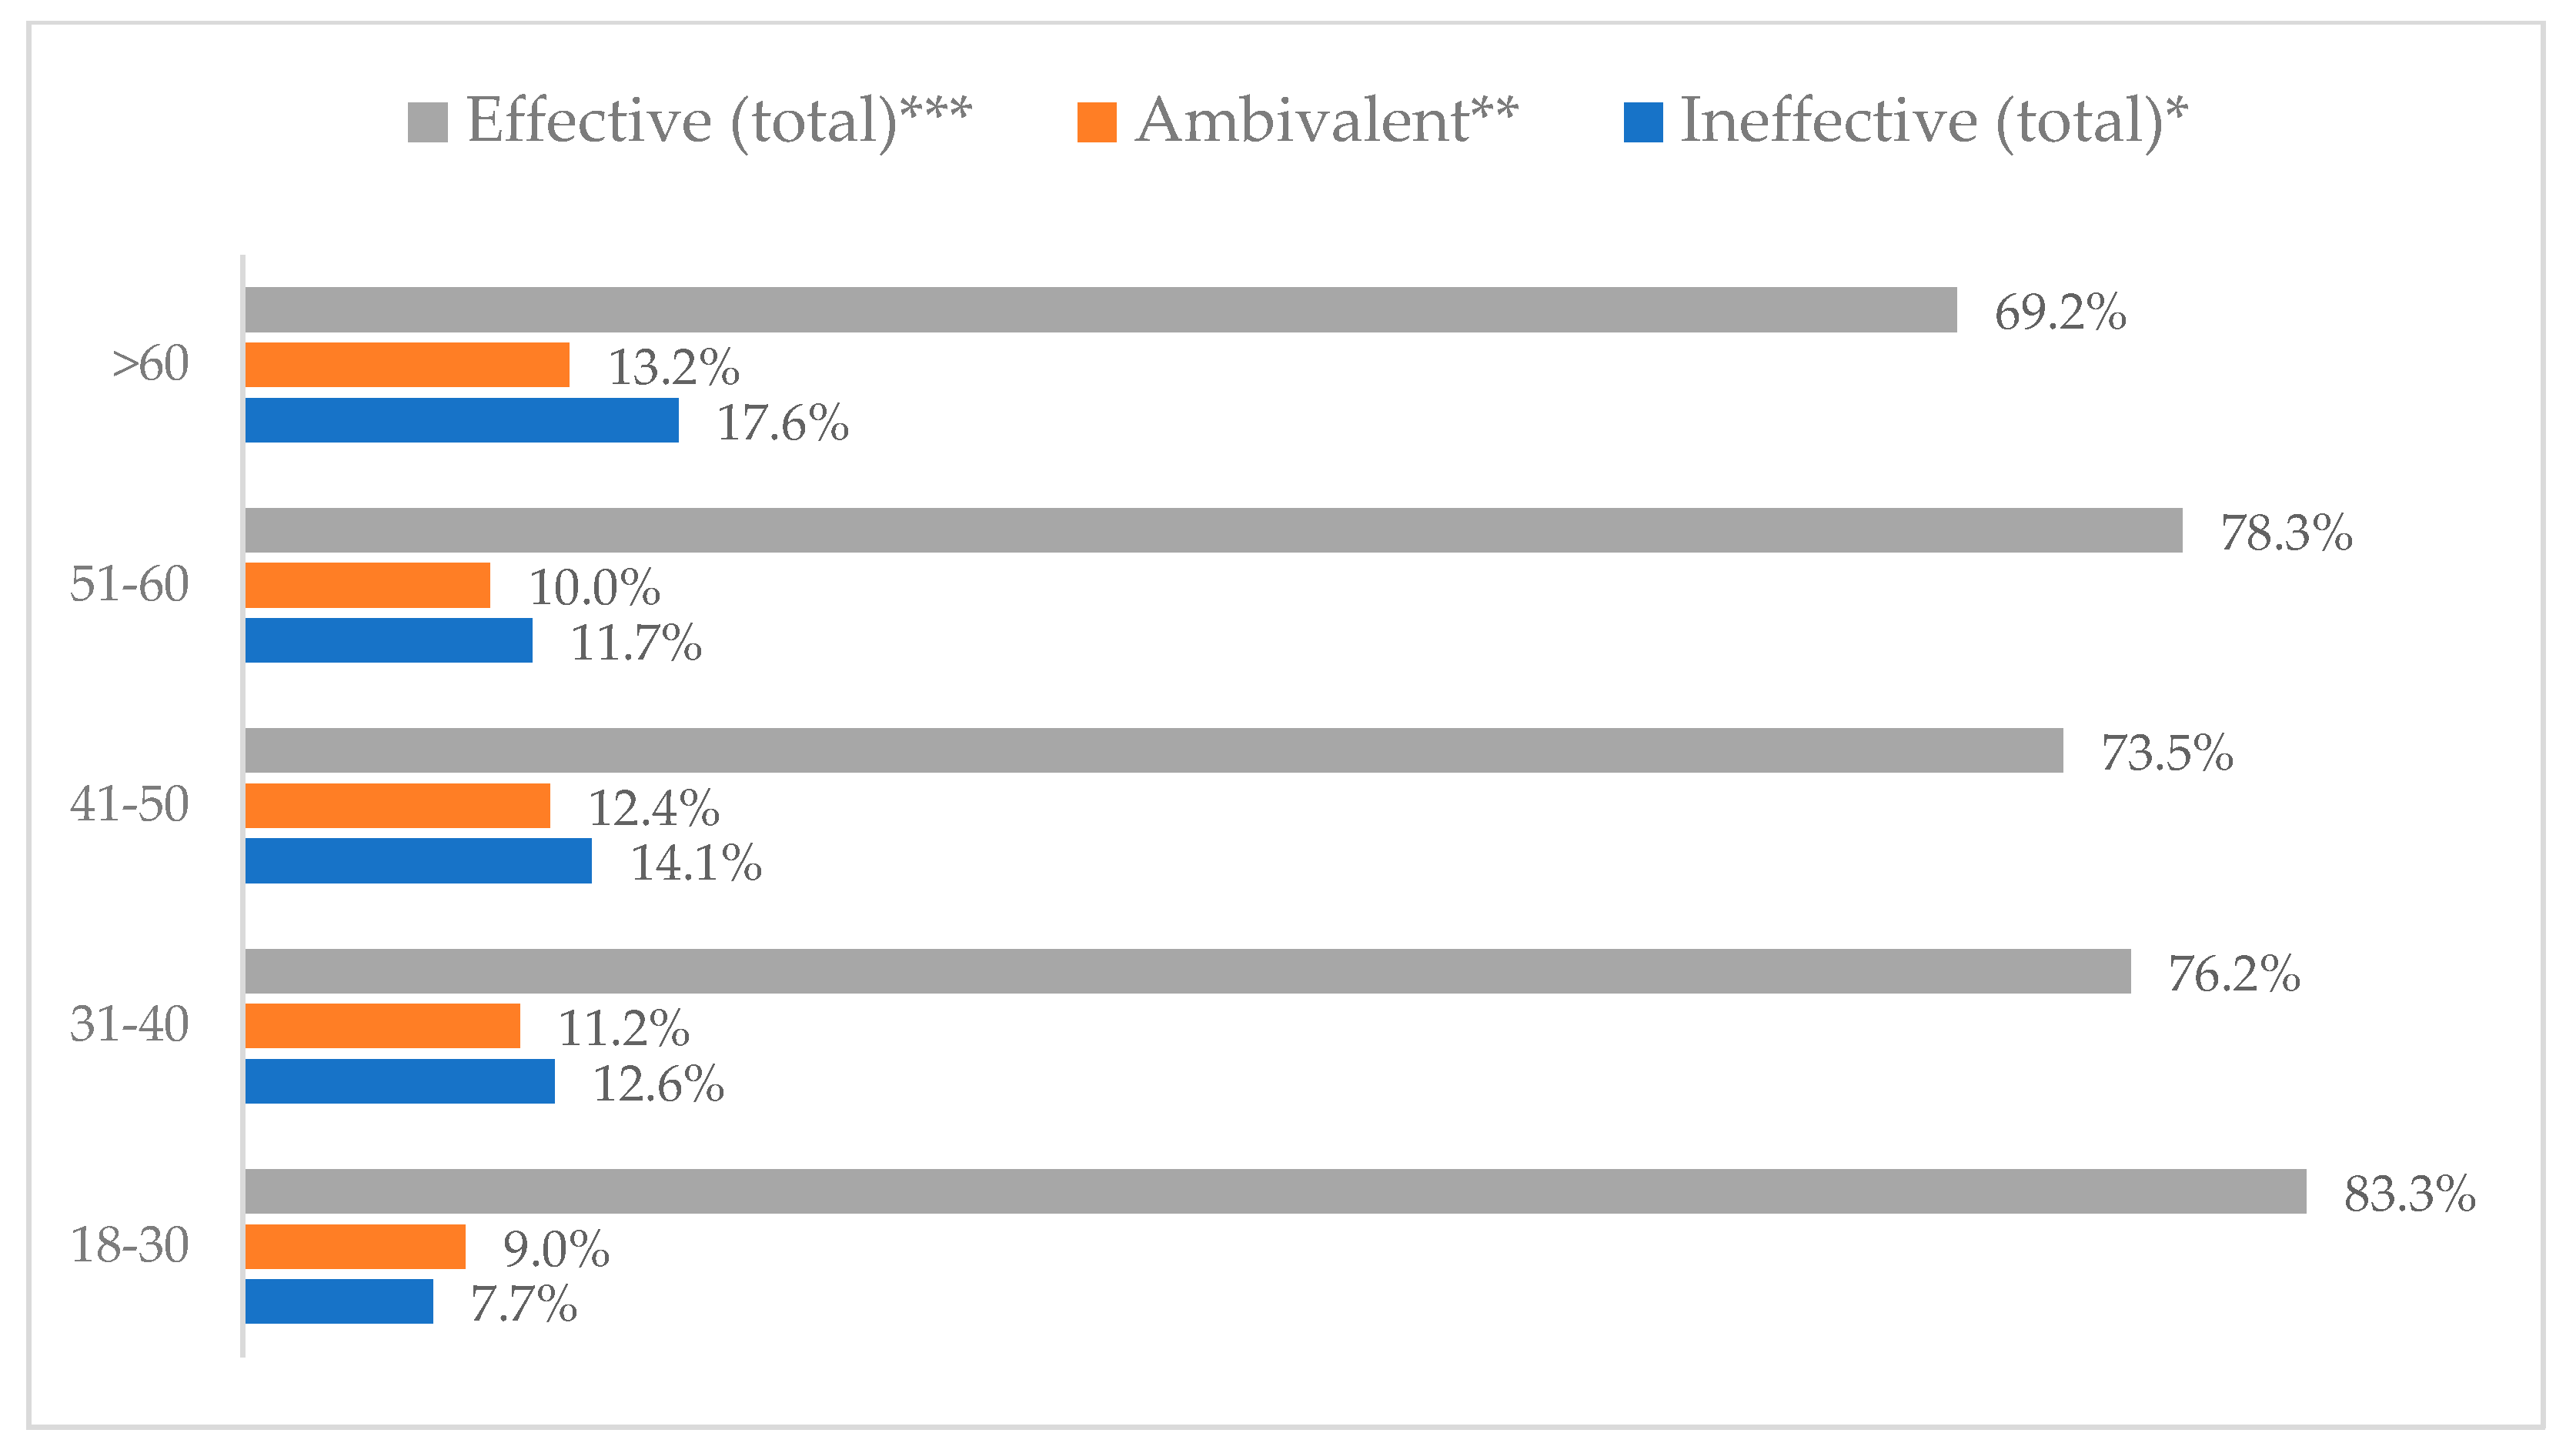Click the blue 17.6% bar for >60
Image resolution: width=2576 pixels, height=1453 pixels.
[x=461, y=420]
